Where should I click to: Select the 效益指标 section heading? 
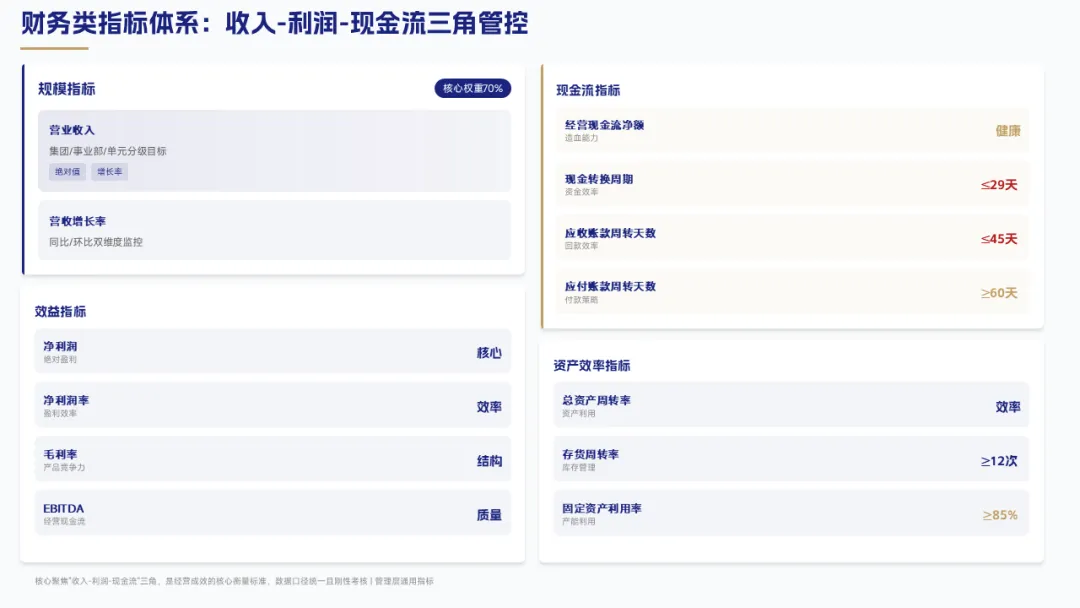tap(61, 311)
